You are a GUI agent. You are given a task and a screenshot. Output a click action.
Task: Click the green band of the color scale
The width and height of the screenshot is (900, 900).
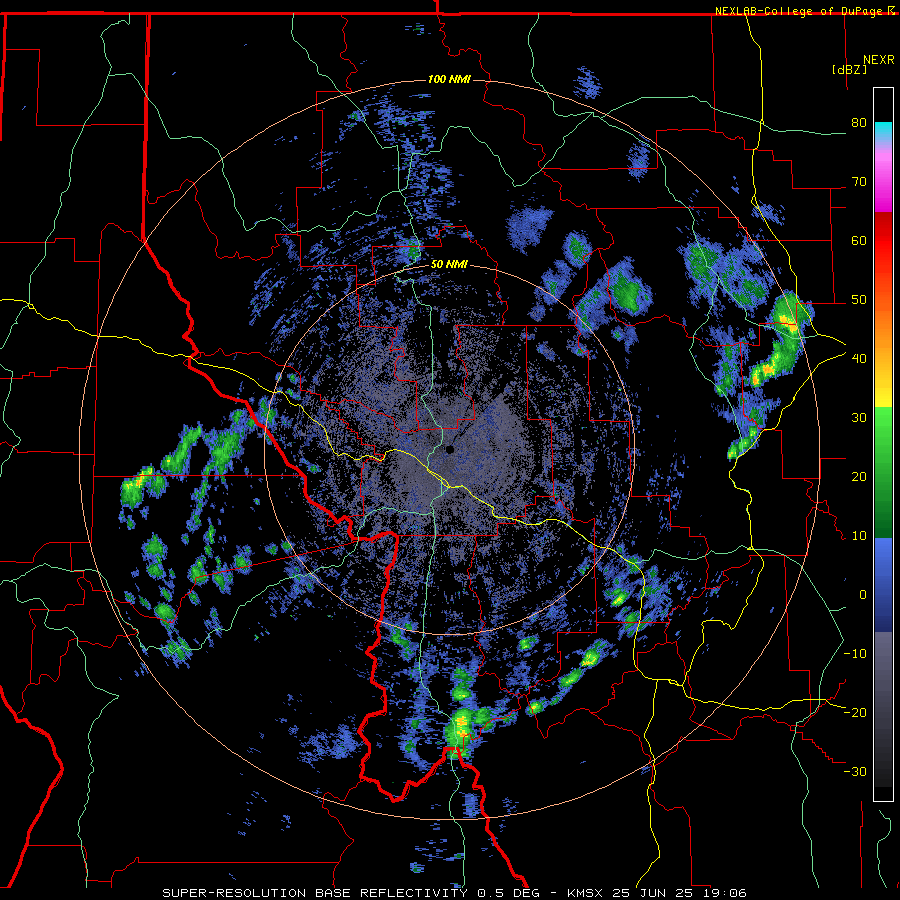(x=883, y=472)
